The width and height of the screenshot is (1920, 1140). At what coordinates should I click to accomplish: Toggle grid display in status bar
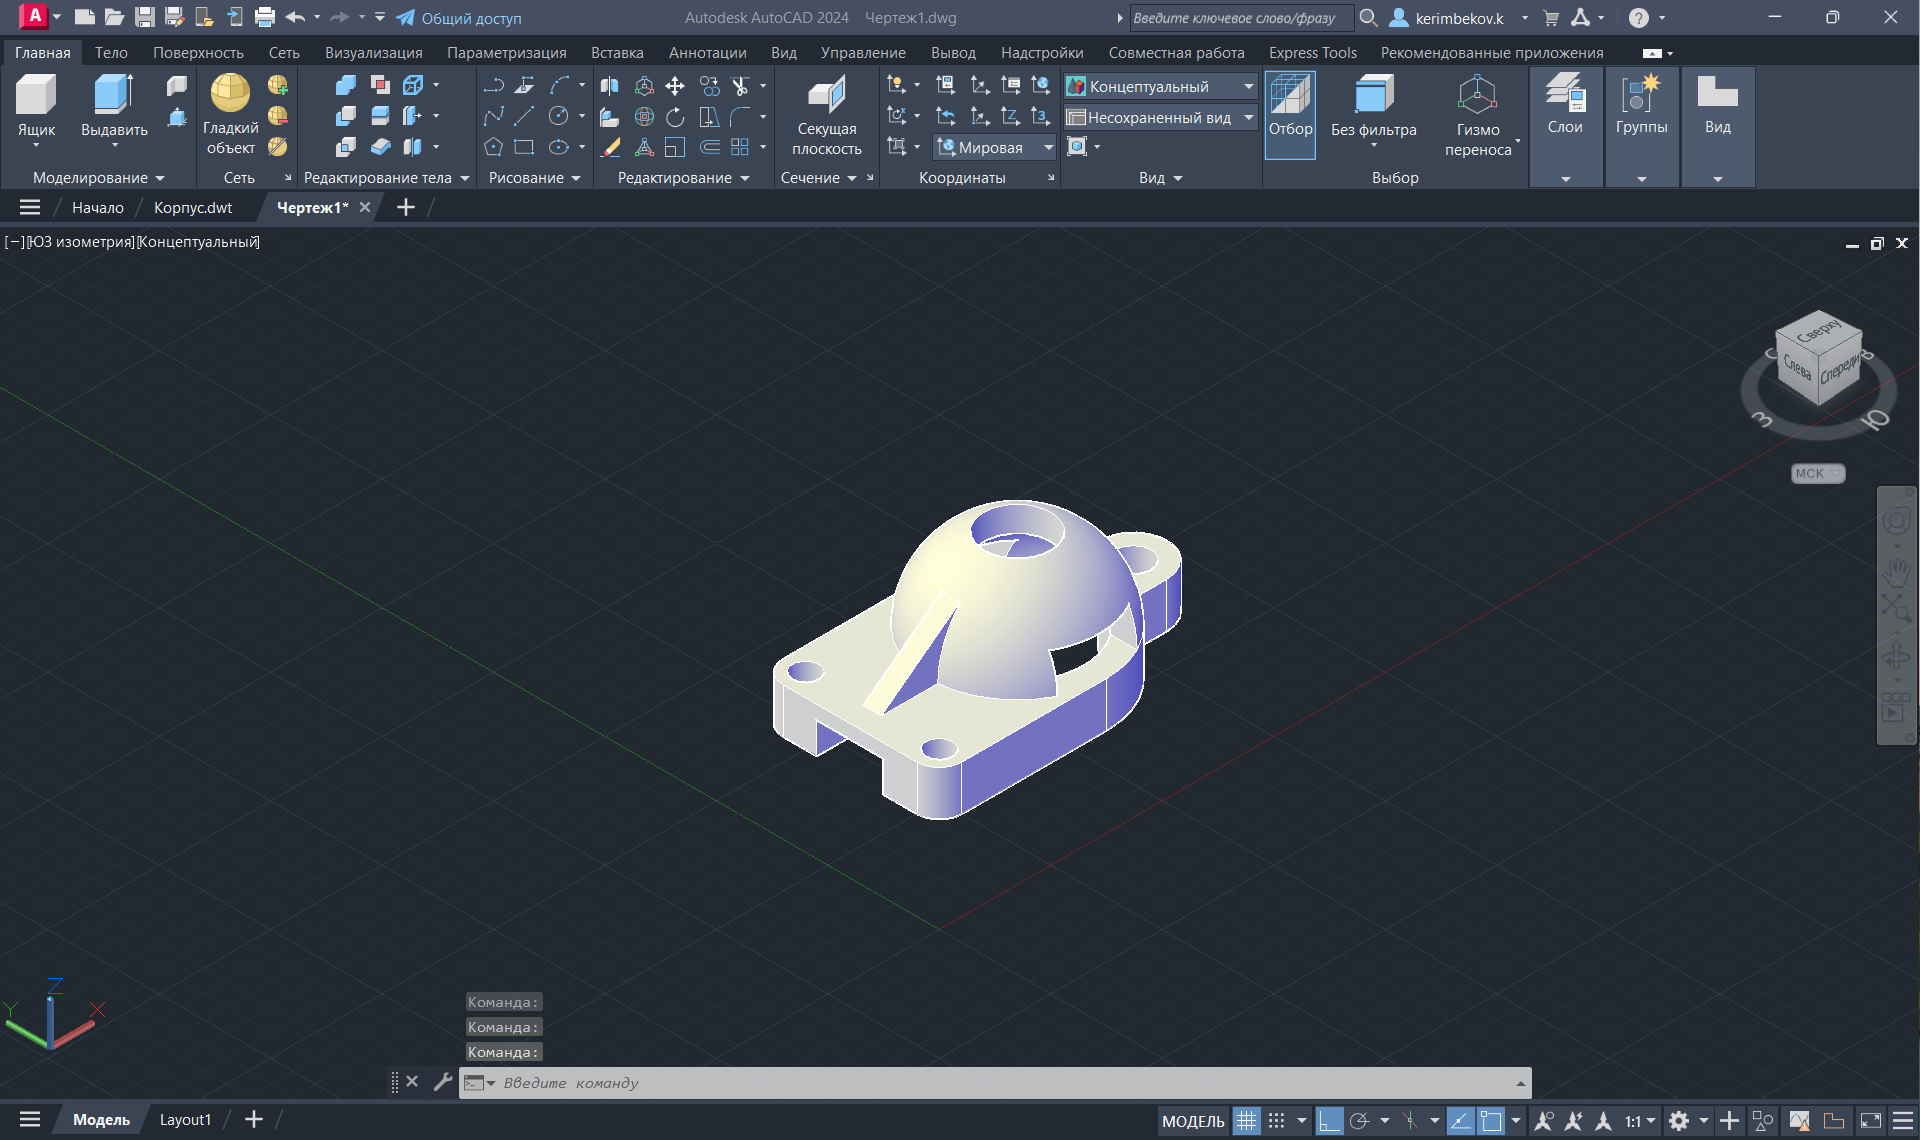pos(1246,1121)
